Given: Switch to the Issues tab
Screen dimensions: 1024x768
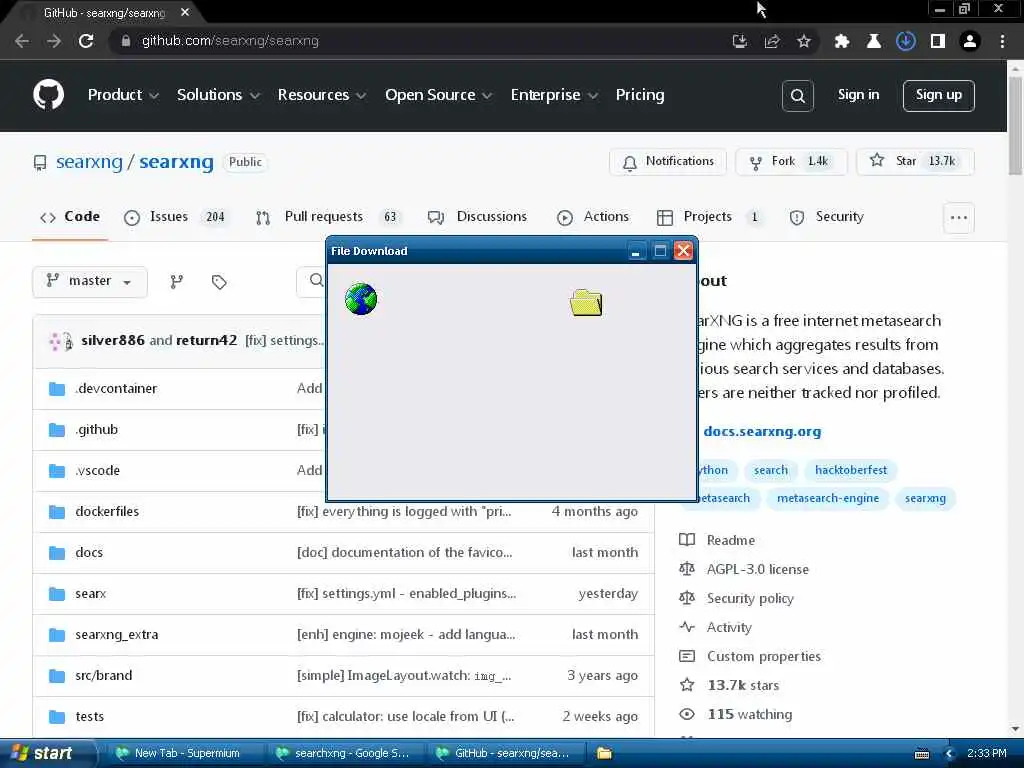Looking at the screenshot, I should click(176, 217).
